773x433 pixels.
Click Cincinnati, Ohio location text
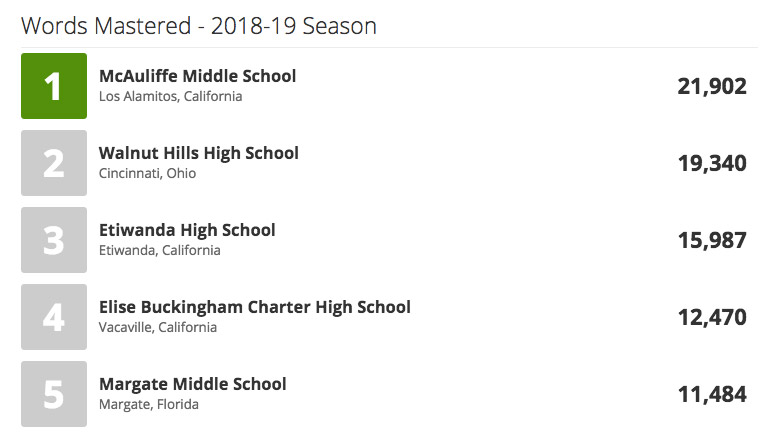147,174
